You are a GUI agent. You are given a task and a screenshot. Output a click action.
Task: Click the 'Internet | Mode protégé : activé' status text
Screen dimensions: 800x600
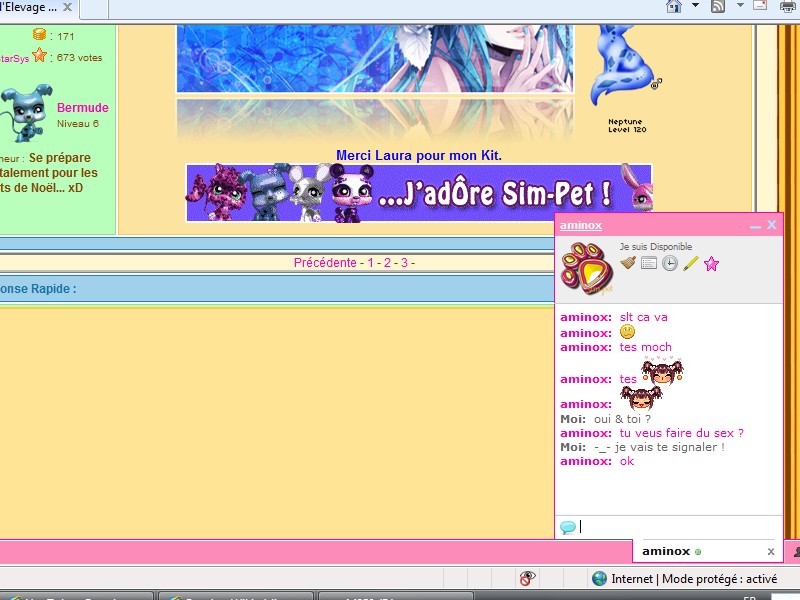pyautogui.click(x=694, y=579)
